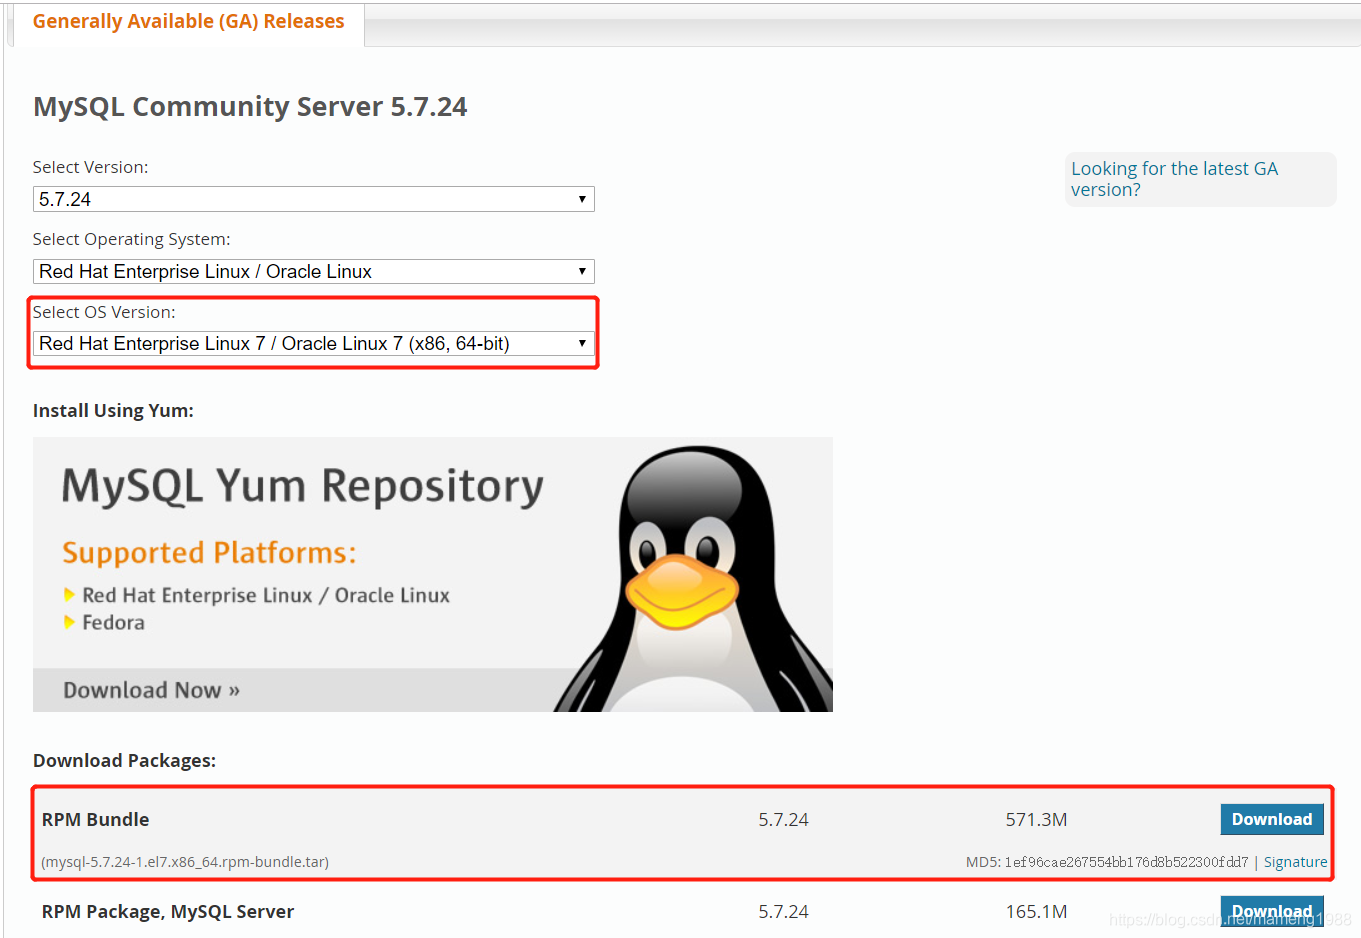Viewport: 1361px width, 938px height.
Task: Open the RPM Bundle Signature link
Action: [x=1295, y=862]
